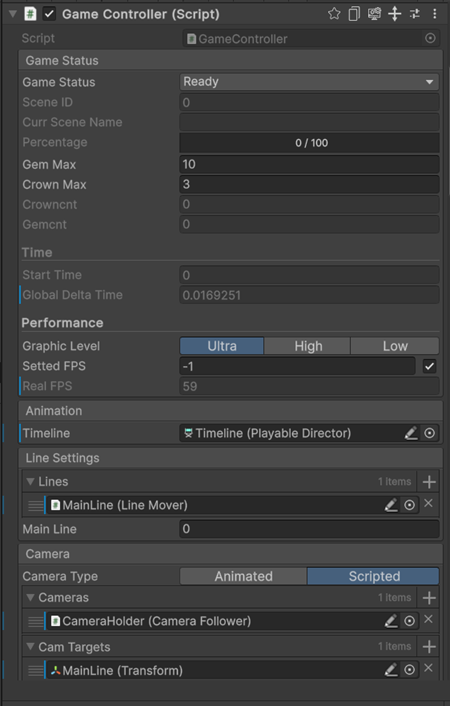Screen dimensions: 450x706
Task: Click the Game Status section header
Action: pos(231,60)
